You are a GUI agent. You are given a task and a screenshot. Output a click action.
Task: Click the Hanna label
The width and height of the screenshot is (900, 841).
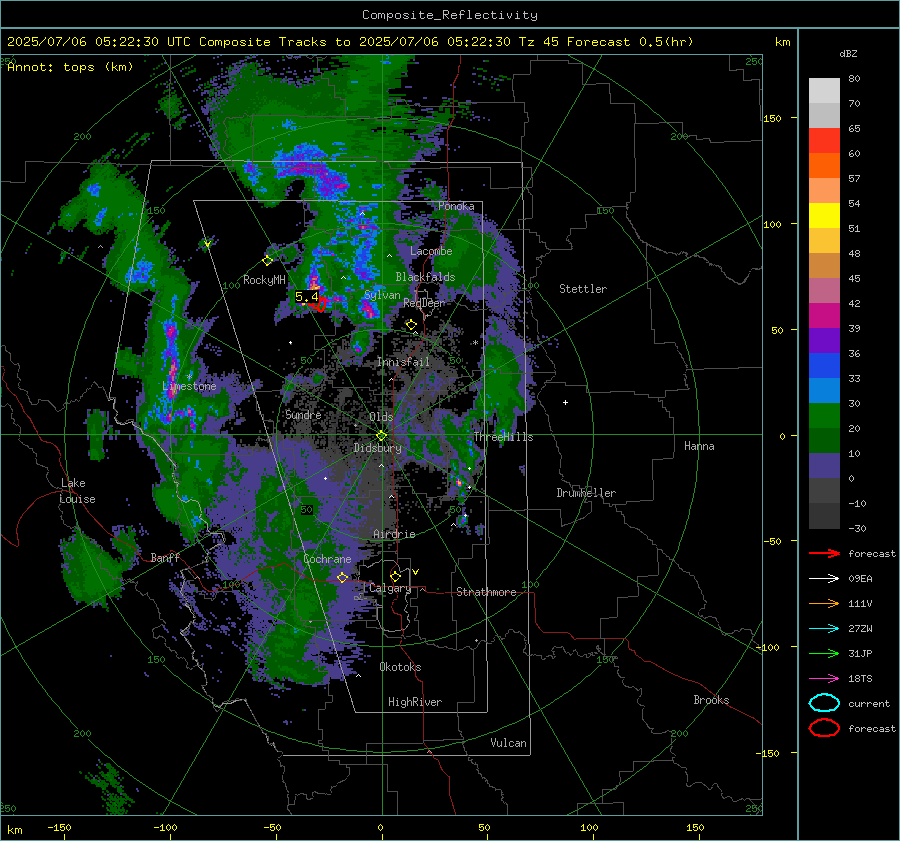point(699,446)
